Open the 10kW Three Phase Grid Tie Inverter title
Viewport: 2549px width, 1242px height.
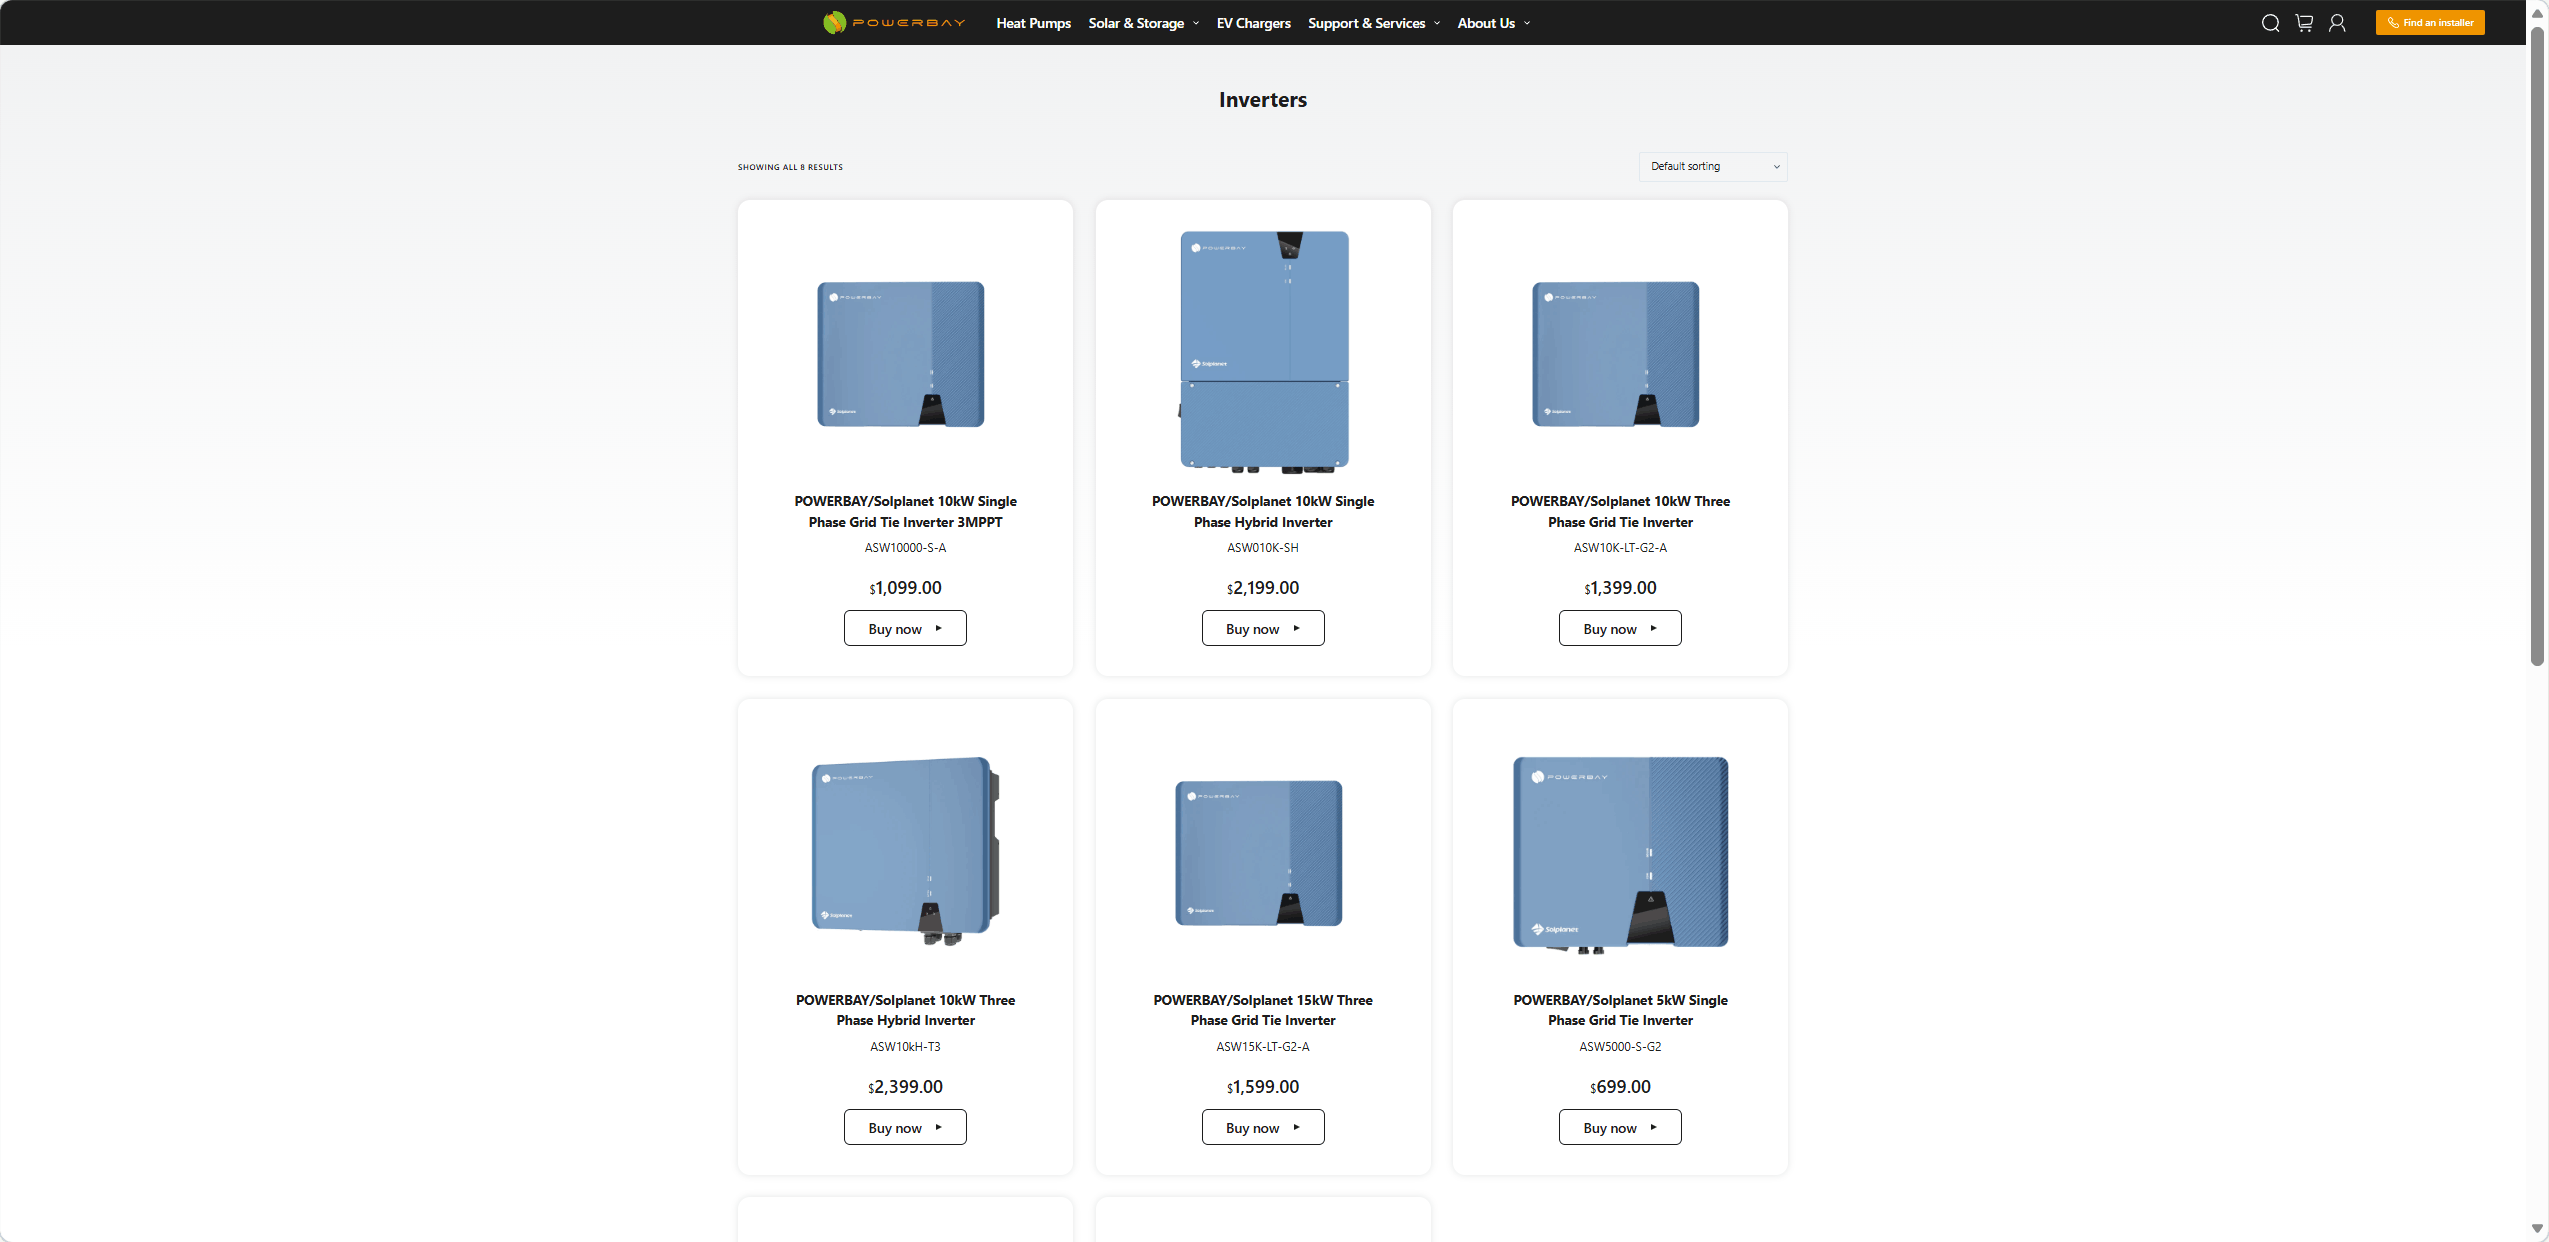tap(1620, 511)
